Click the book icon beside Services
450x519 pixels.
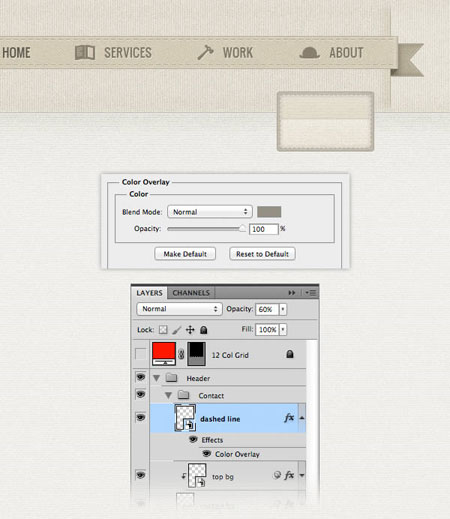click(x=85, y=53)
